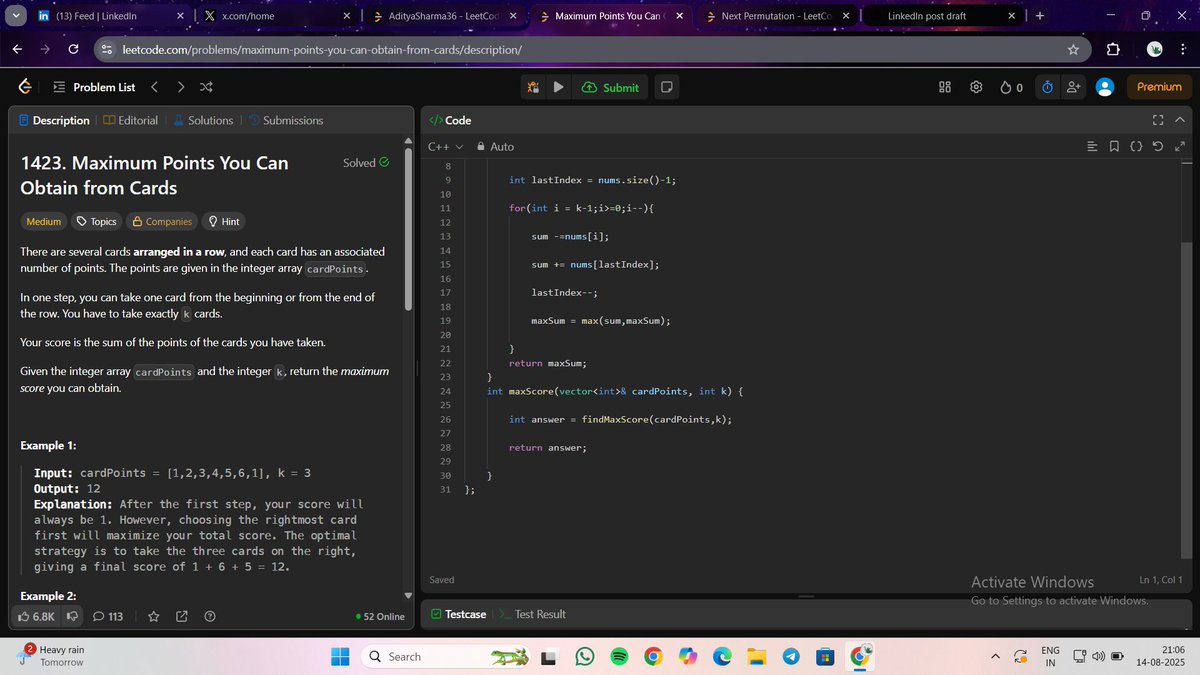Image resolution: width=1200 pixels, height=675 pixels.
Task: Open LeetCode settings gear icon
Action: click(x=976, y=87)
